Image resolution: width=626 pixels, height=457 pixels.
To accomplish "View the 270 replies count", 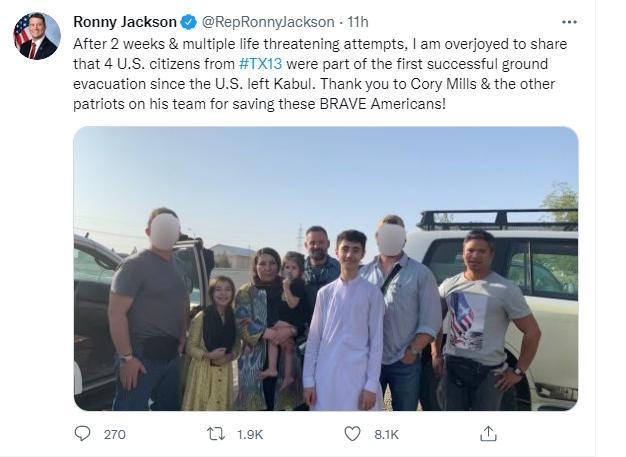I will 115,434.
